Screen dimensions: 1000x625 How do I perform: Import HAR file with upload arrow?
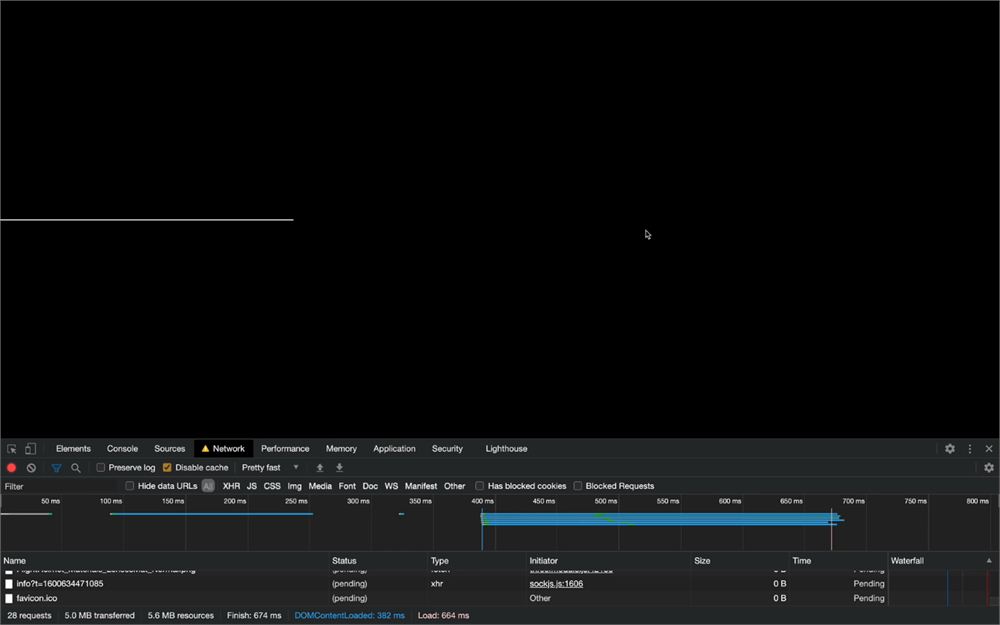320,467
